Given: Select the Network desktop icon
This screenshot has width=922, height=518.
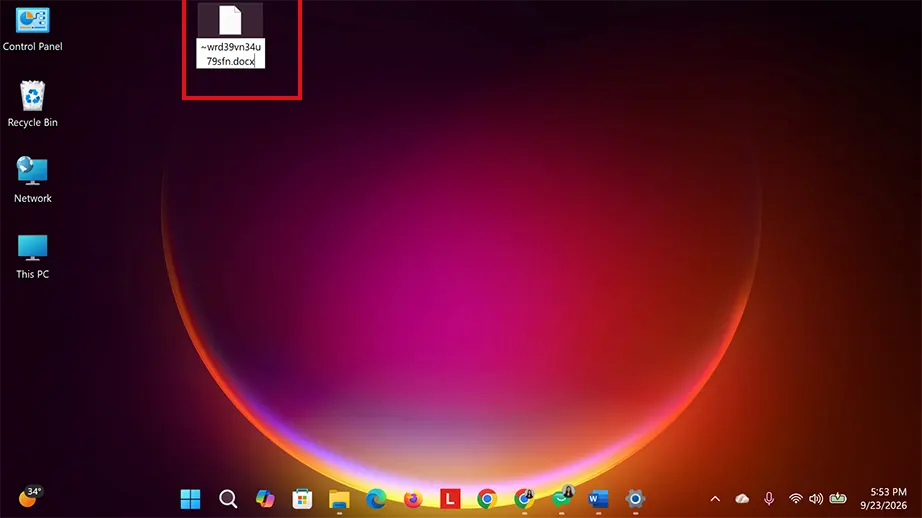Looking at the screenshot, I should click(32, 180).
